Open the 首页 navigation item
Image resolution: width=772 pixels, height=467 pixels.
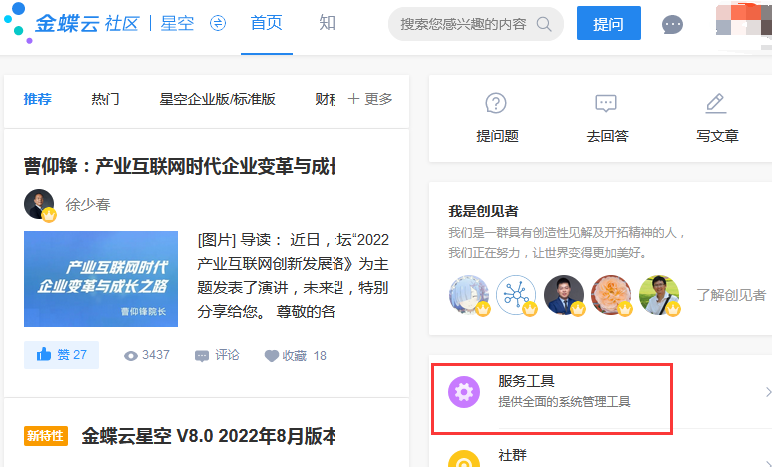266,23
